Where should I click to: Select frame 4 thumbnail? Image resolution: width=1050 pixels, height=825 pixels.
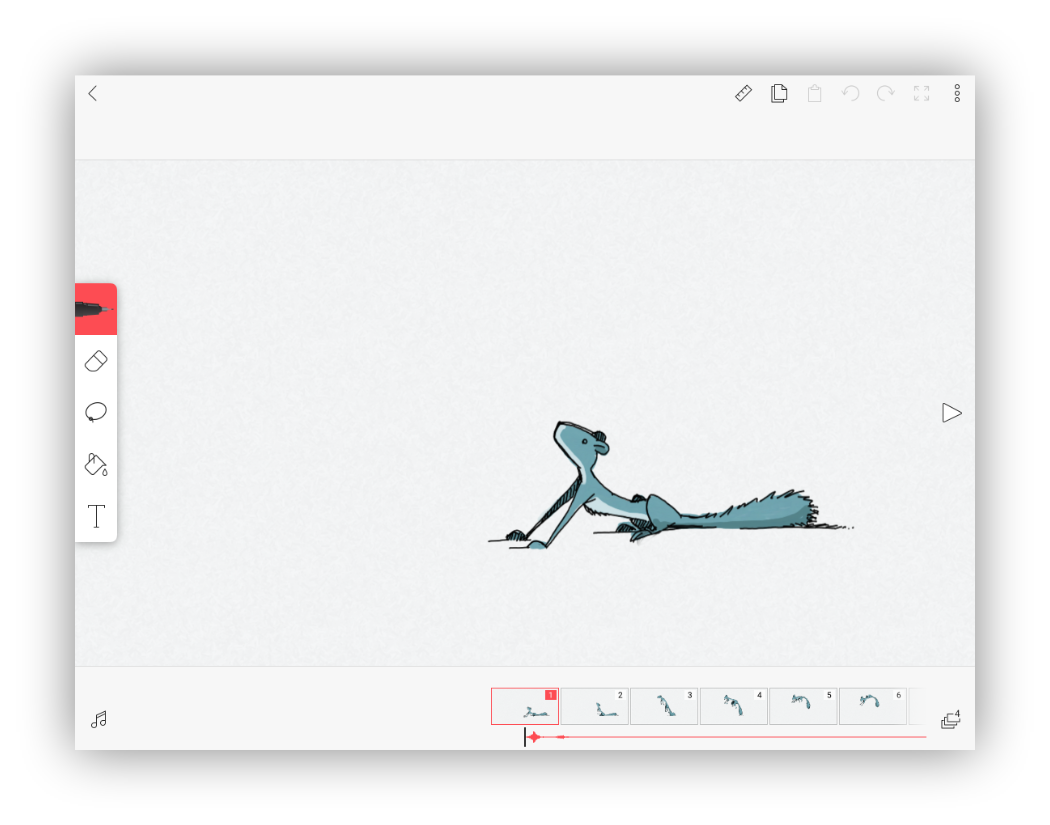[x=734, y=706]
